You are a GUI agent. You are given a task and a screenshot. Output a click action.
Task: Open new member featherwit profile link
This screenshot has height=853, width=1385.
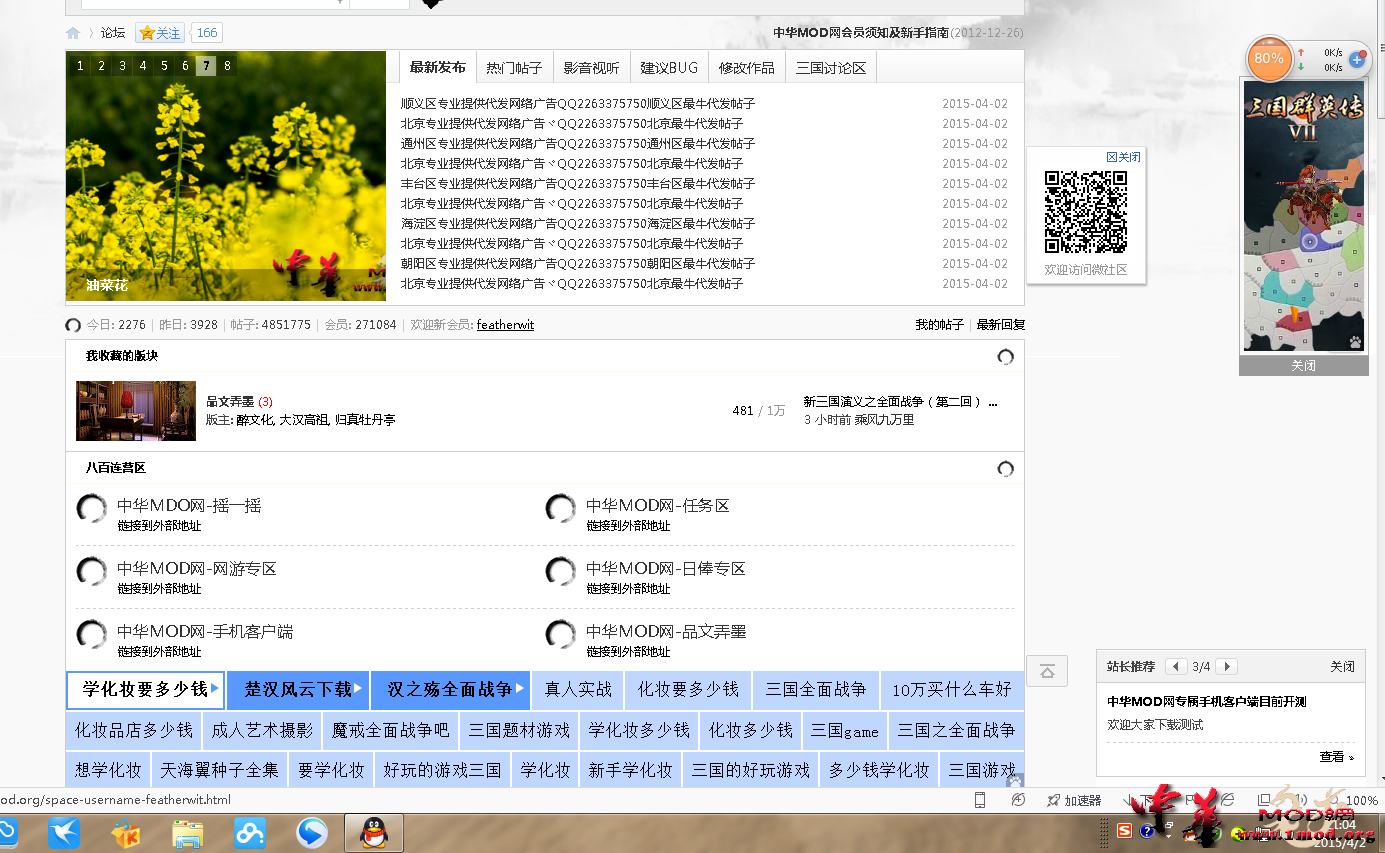coord(505,325)
